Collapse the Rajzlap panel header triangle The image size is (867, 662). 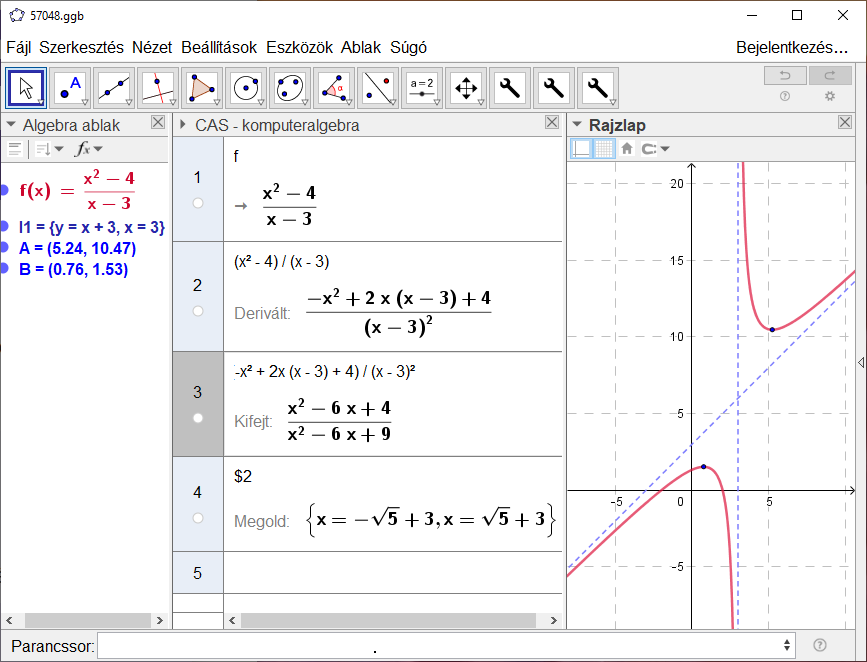[x=577, y=125]
